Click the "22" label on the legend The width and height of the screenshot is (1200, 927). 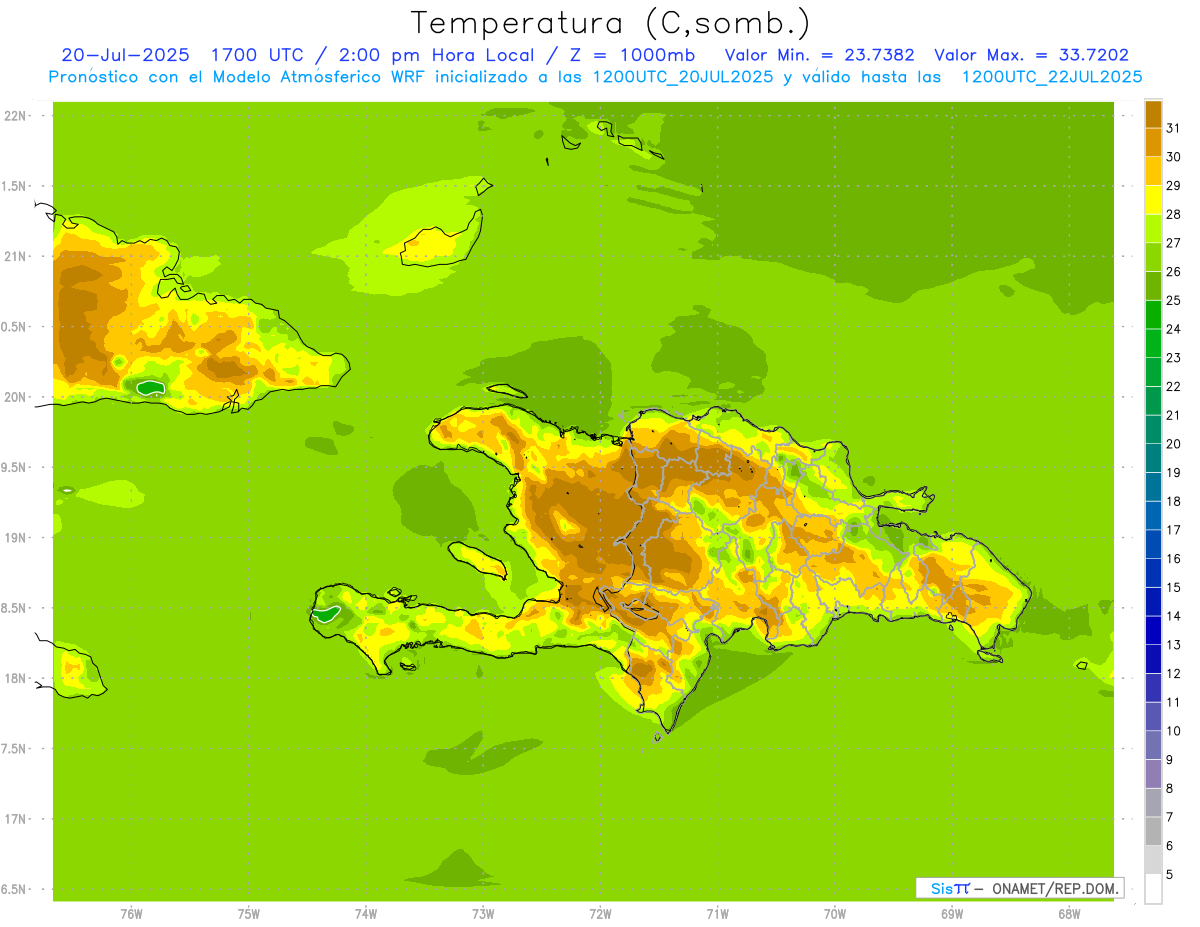(1174, 386)
